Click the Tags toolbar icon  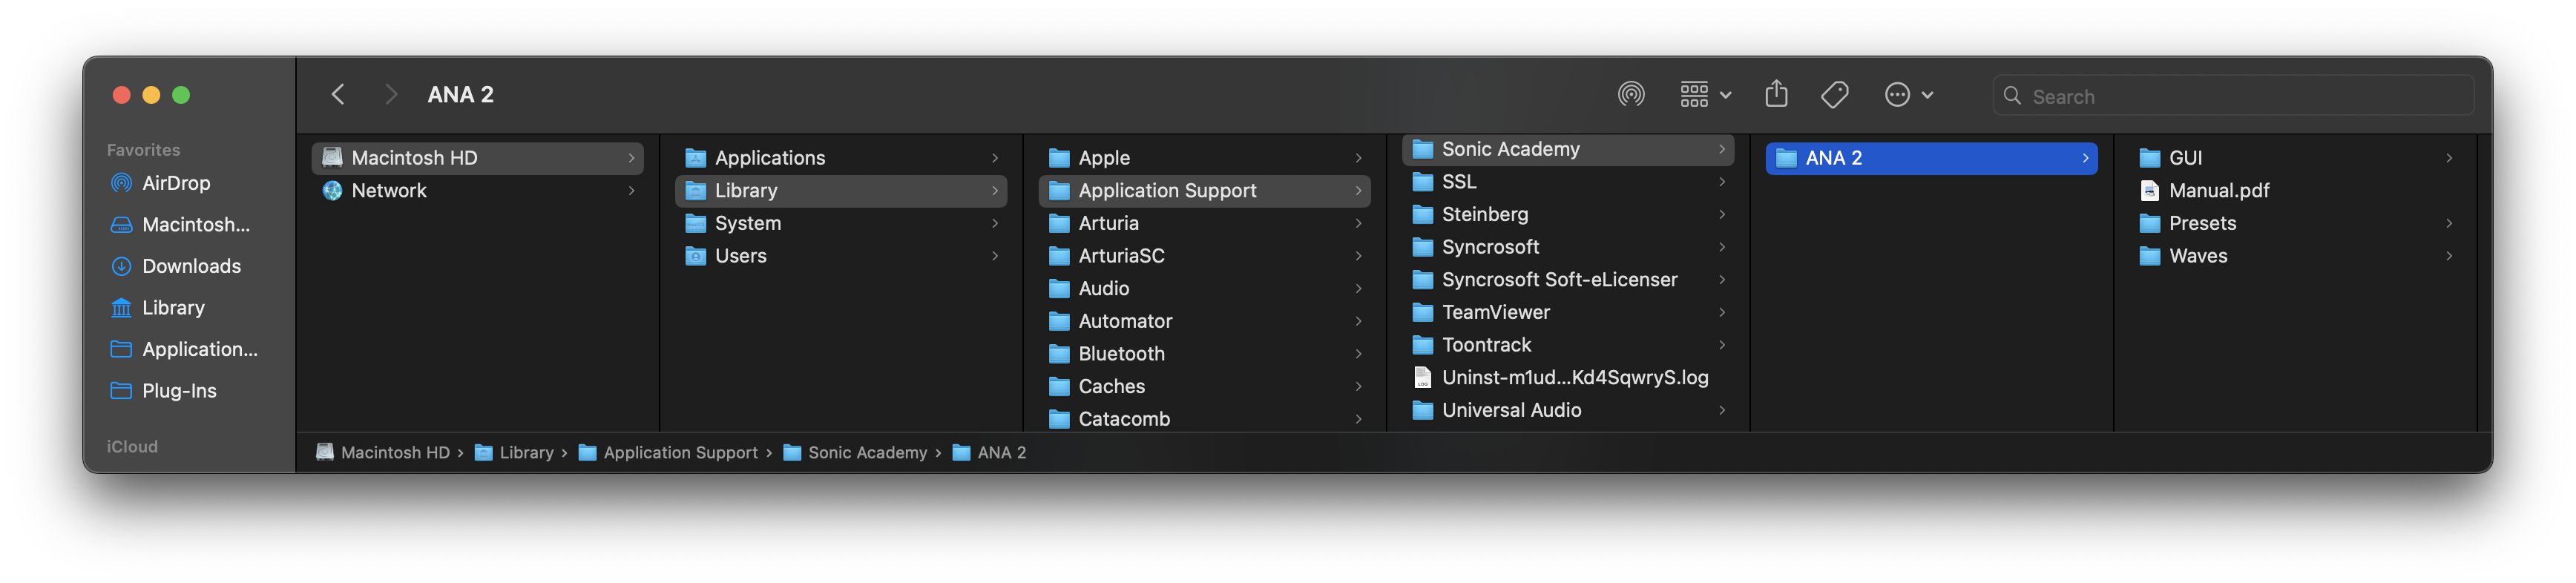1834,95
